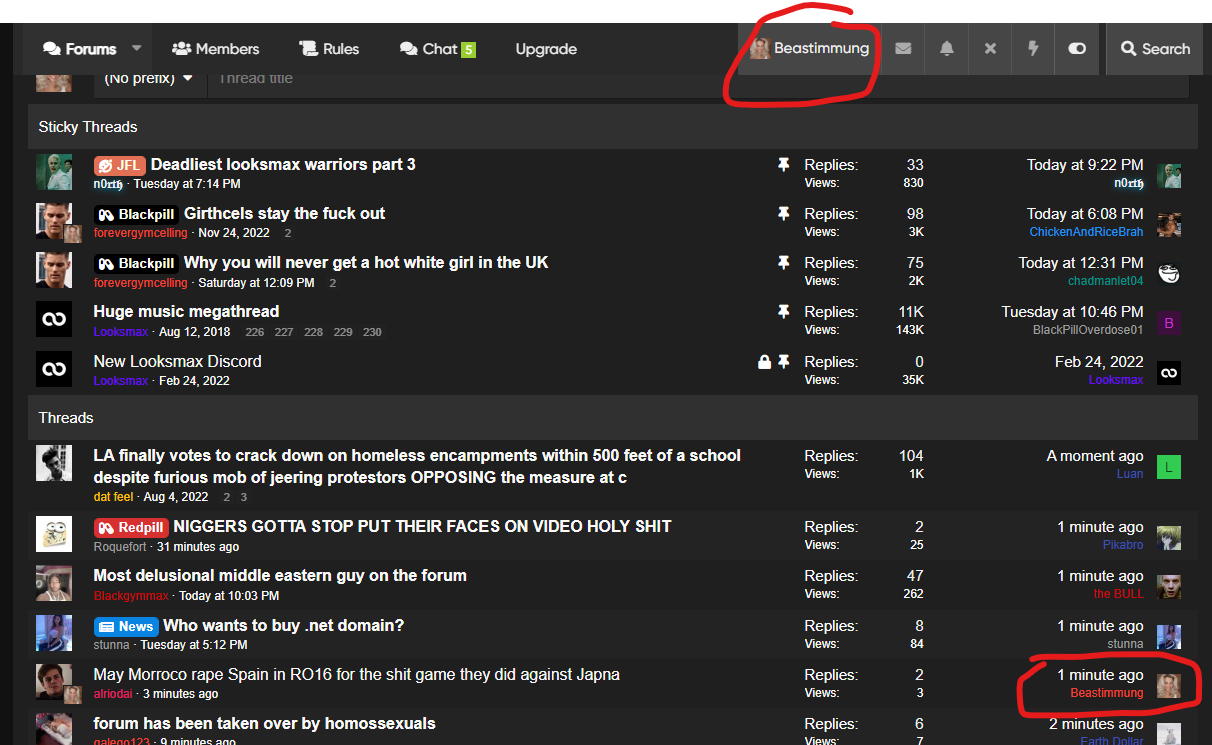Screen dimensions: 1212x745
Task: Click the Looksmax infinity avatar beside New Looksmax Discord
Action: pos(54,369)
